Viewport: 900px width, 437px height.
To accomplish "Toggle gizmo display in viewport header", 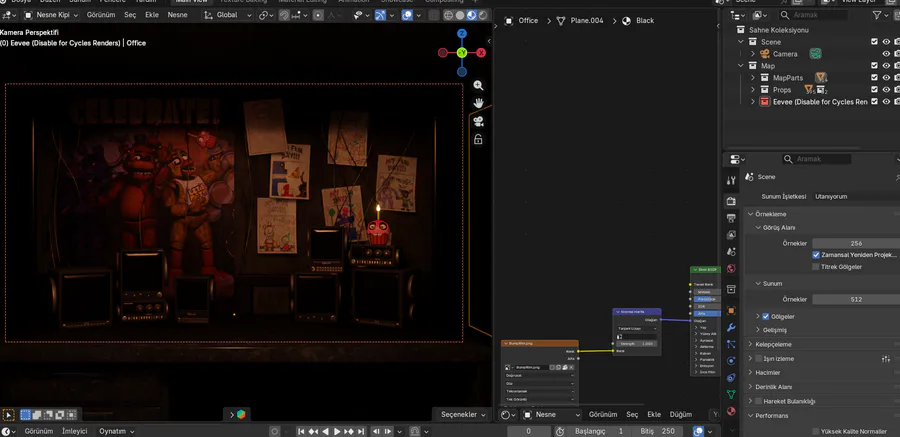I will tap(380, 15).
